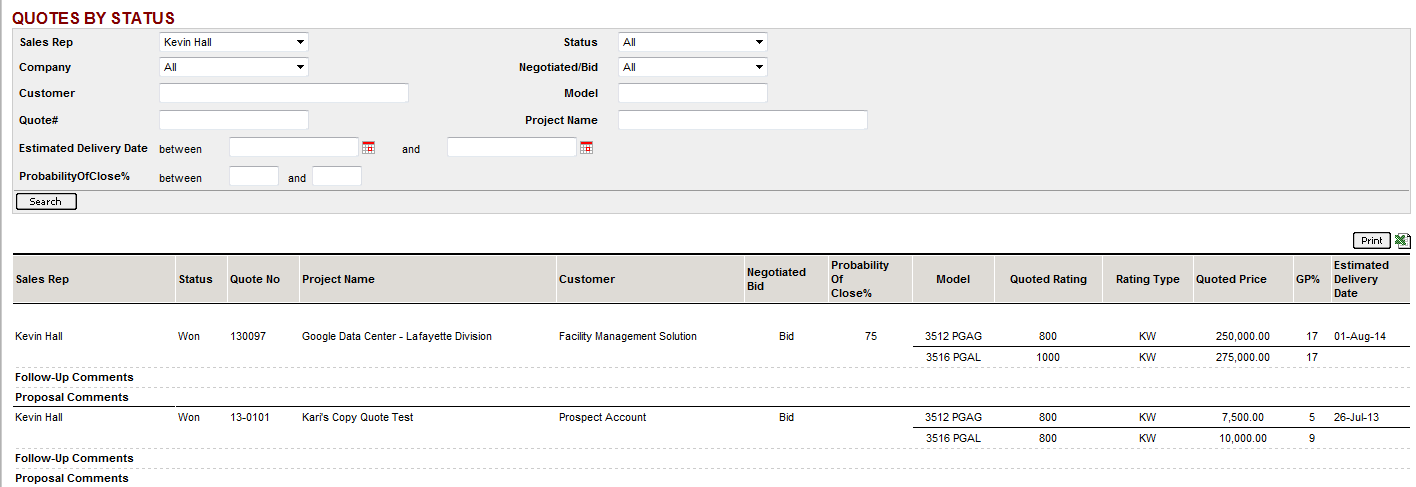Open the Negotiated/Bid dropdown
The width and height of the screenshot is (1416, 487).
tap(692, 67)
